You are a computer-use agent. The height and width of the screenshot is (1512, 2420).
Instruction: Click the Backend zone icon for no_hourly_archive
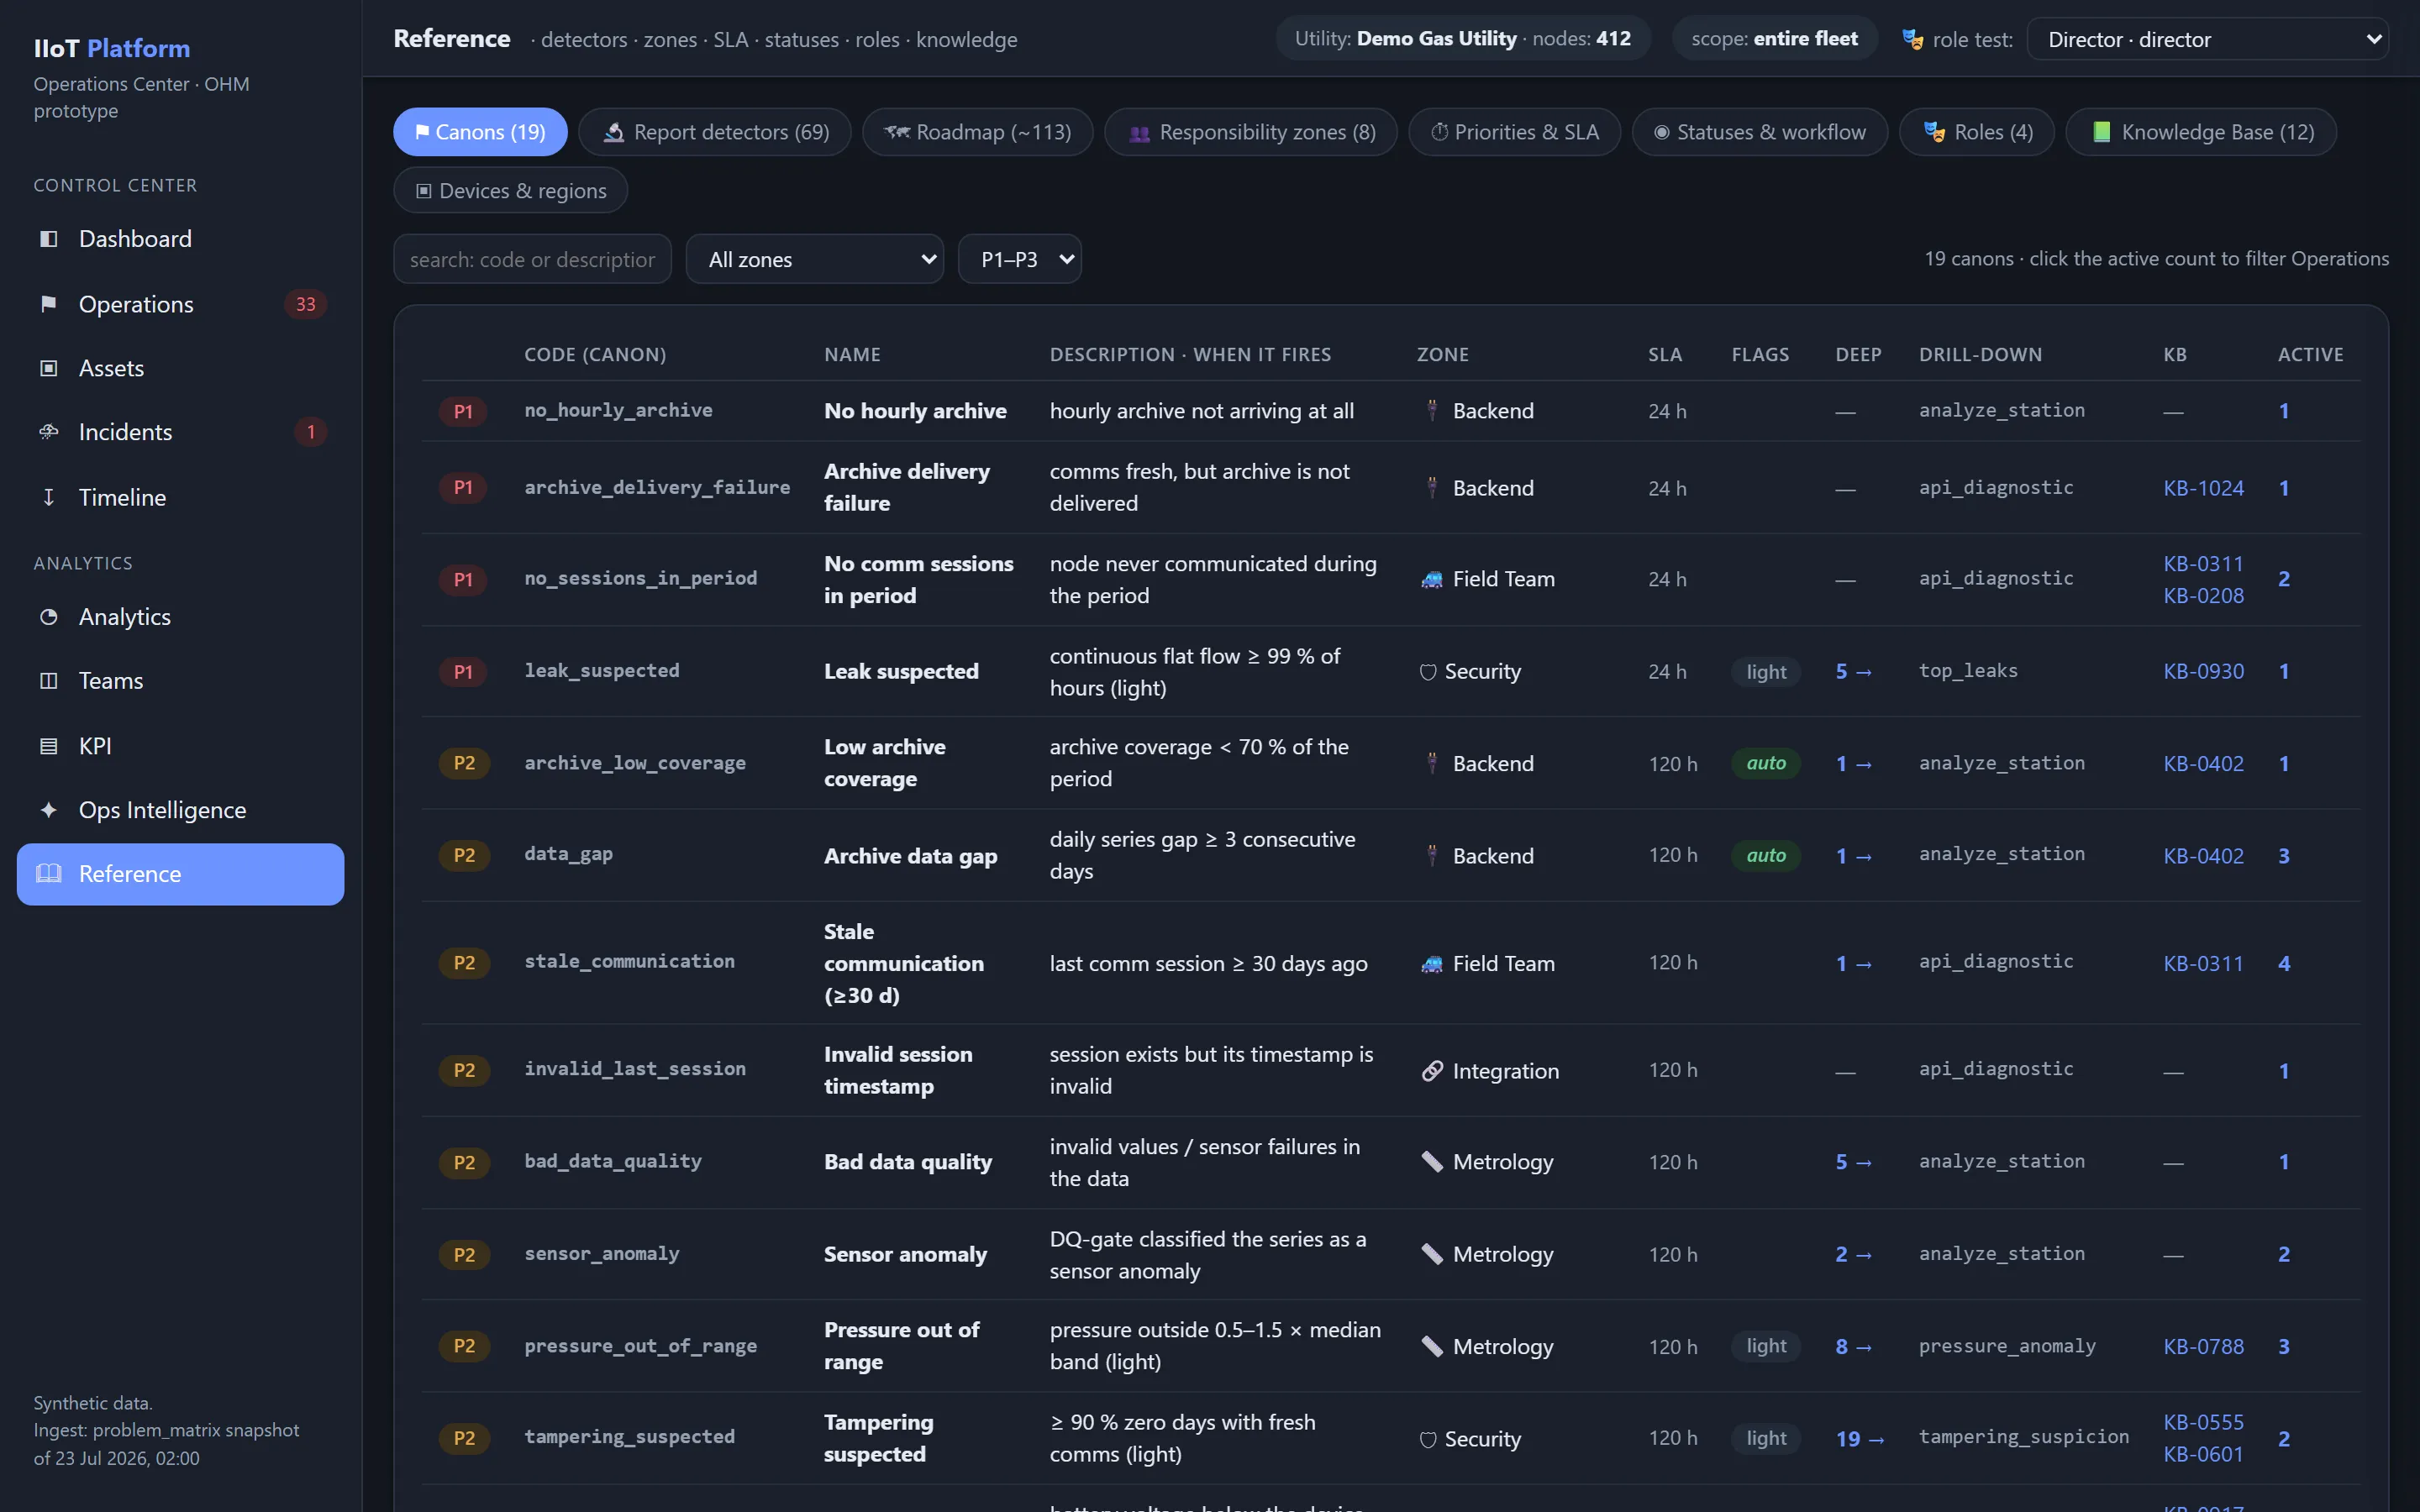coord(1432,410)
